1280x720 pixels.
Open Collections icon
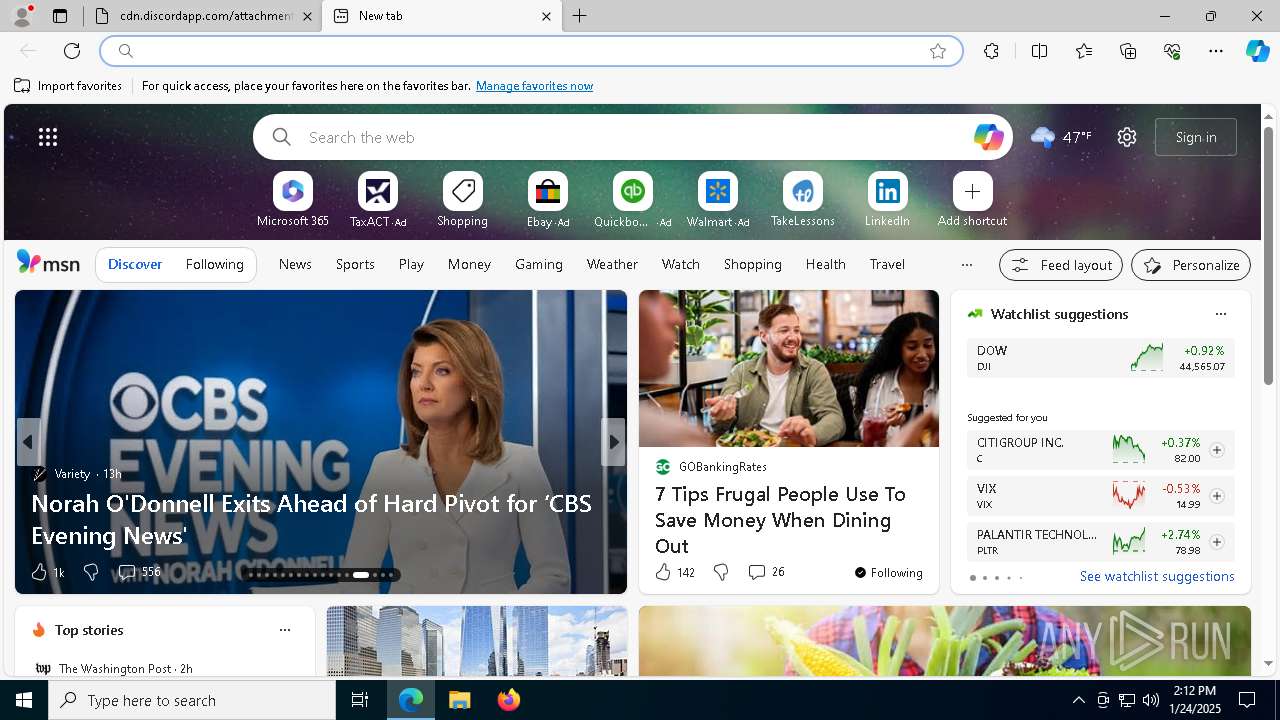(x=1128, y=51)
